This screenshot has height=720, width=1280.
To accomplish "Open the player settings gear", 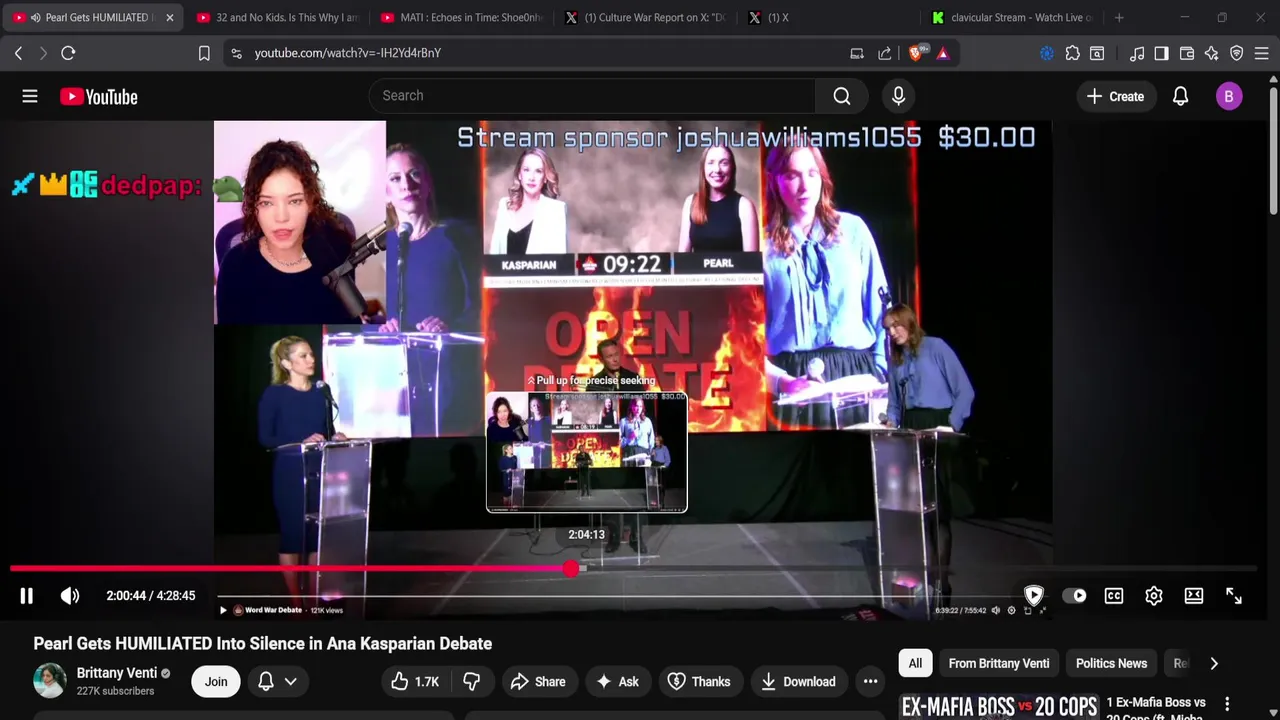I will (x=1154, y=596).
